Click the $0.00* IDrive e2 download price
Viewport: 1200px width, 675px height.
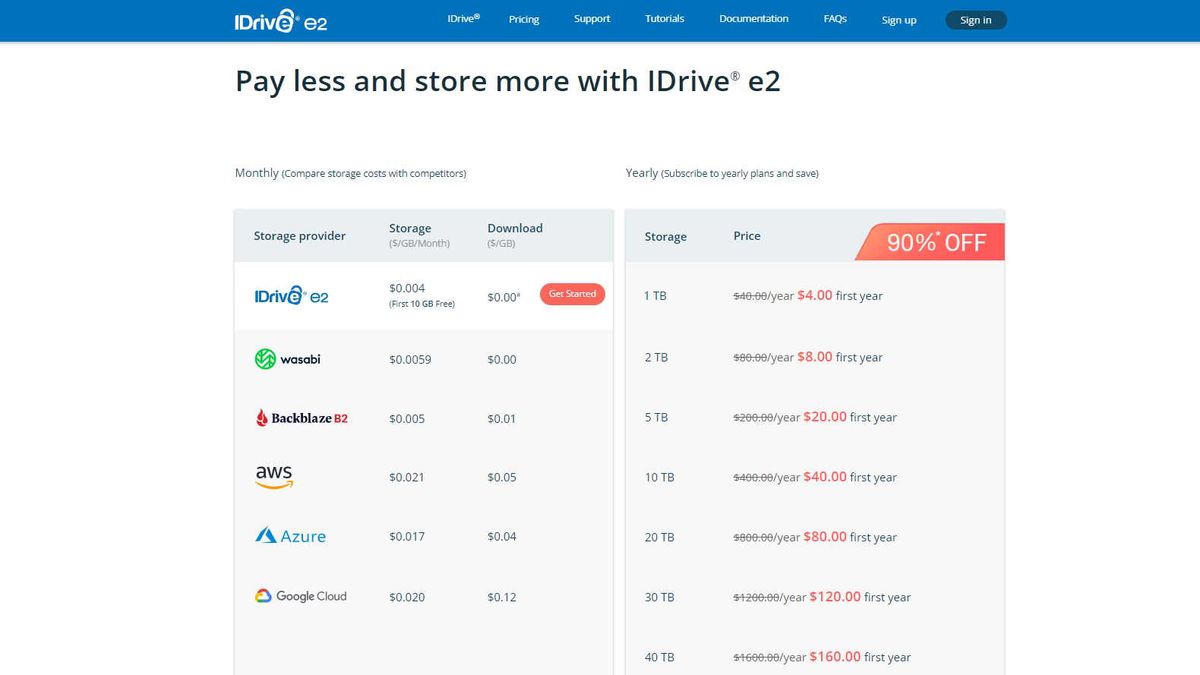pos(504,297)
